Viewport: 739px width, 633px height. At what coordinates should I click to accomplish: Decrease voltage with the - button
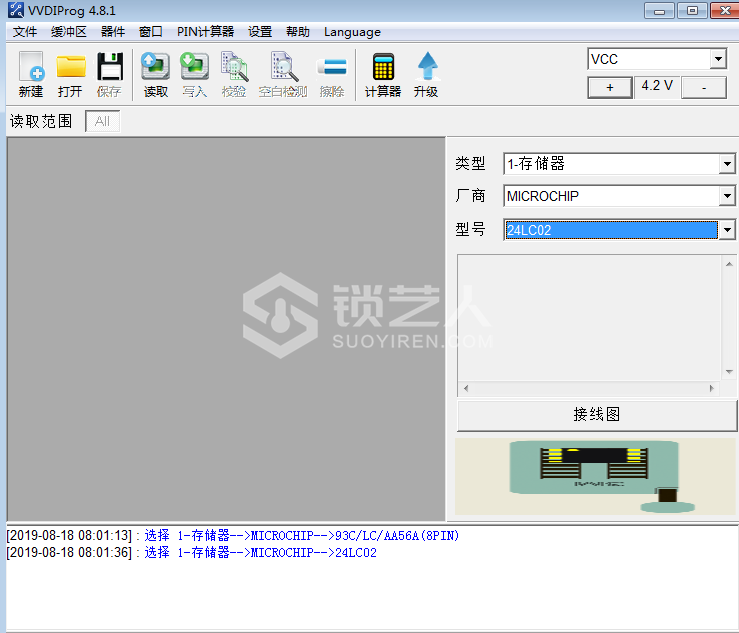point(704,87)
